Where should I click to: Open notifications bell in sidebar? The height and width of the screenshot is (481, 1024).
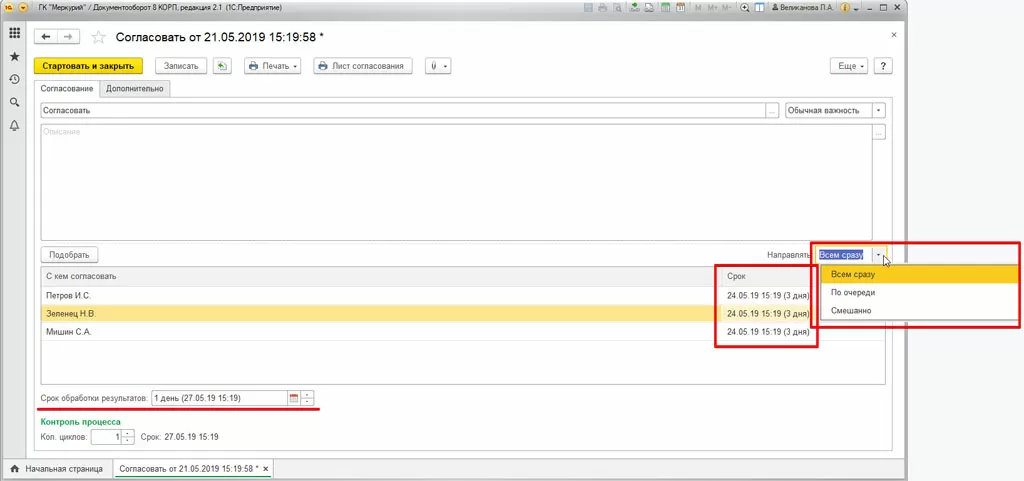coord(14,125)
